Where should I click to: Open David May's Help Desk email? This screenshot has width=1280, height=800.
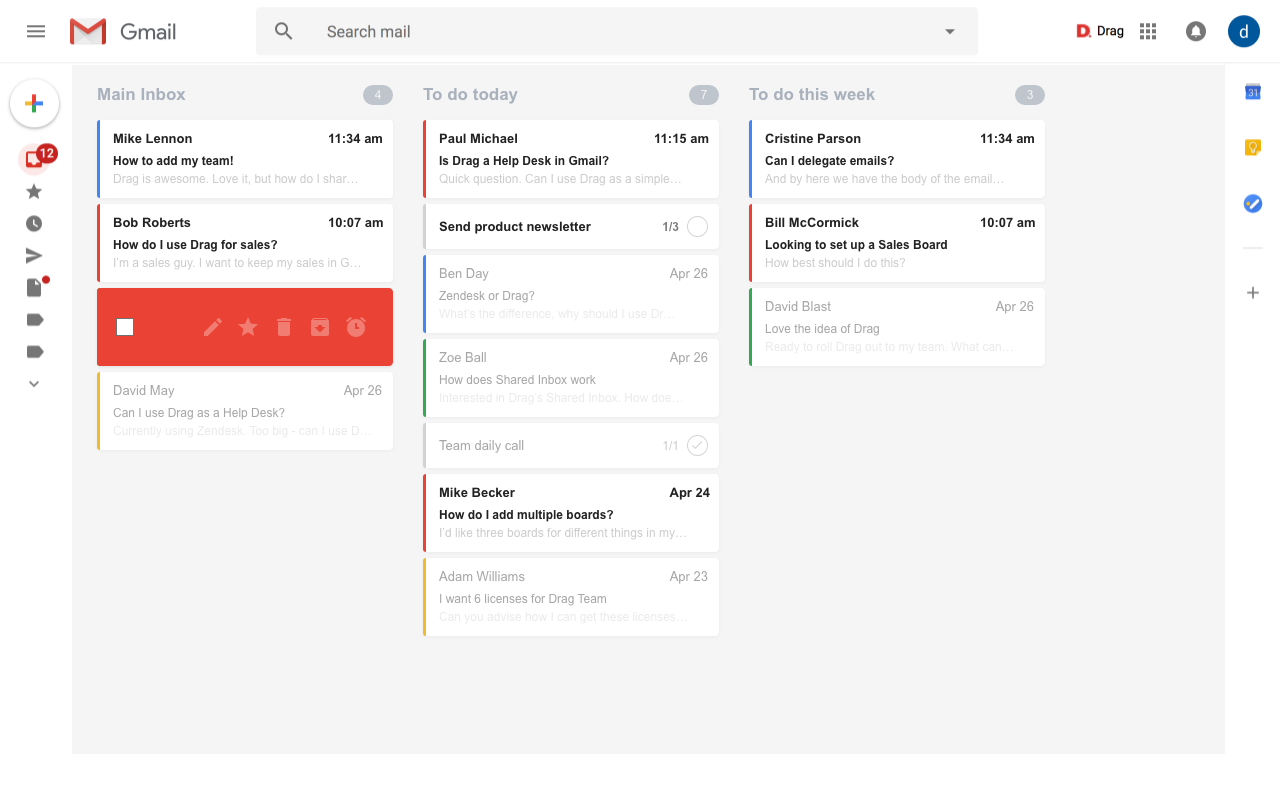(x=245, y=411)
